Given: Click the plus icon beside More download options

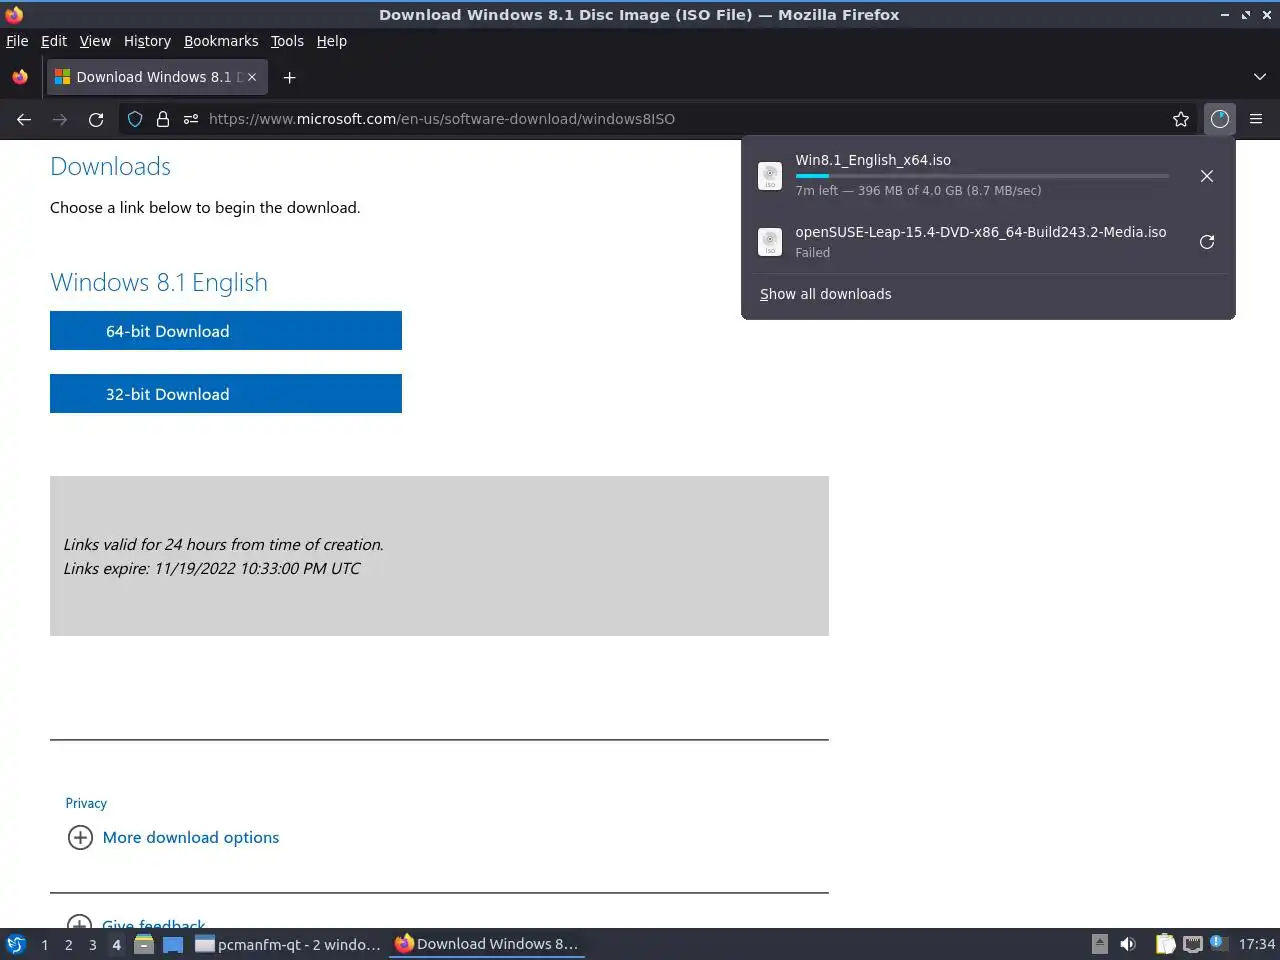Looking at the screenshot, I should [80, 837].
